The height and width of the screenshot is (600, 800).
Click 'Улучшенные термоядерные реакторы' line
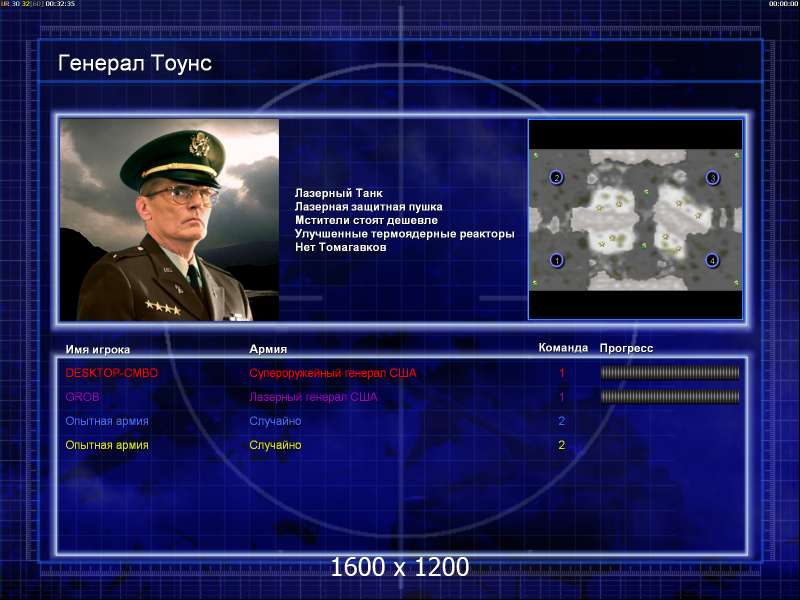point(405,234)
